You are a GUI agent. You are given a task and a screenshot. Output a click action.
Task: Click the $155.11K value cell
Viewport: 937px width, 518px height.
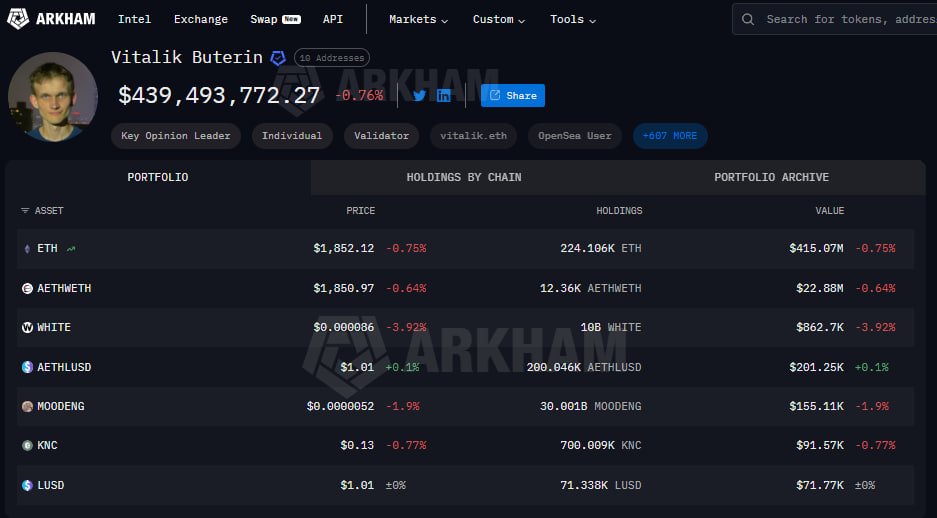pos(816,406)
